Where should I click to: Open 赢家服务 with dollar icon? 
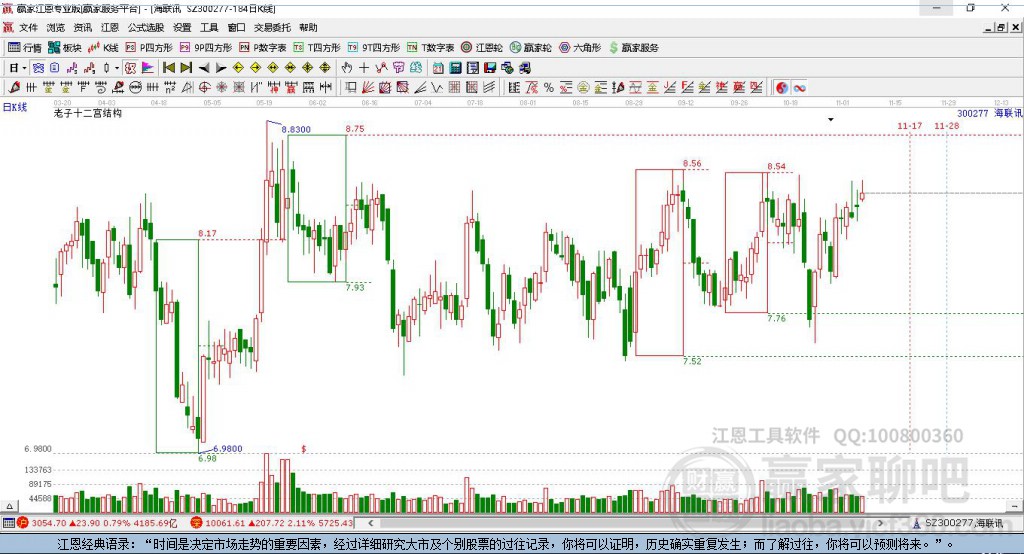pos(633,48)
